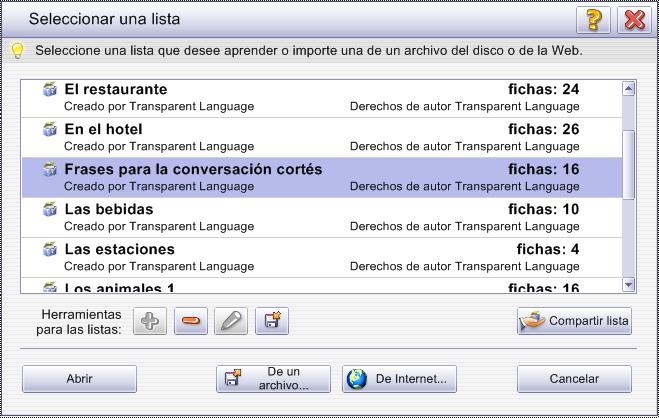This screenshot has width=659, height=418.
Task: Click the scrollbar up arrow
Action: (x=628, y=89)
